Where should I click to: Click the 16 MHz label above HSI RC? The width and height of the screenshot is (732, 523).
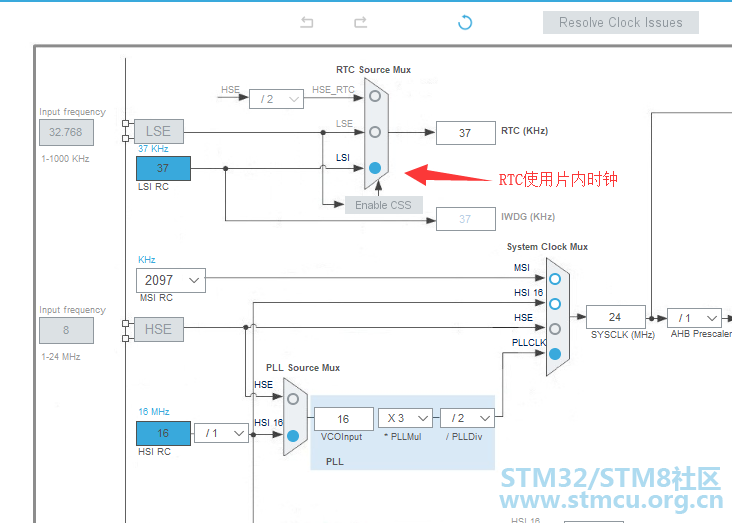coord(154,411)
